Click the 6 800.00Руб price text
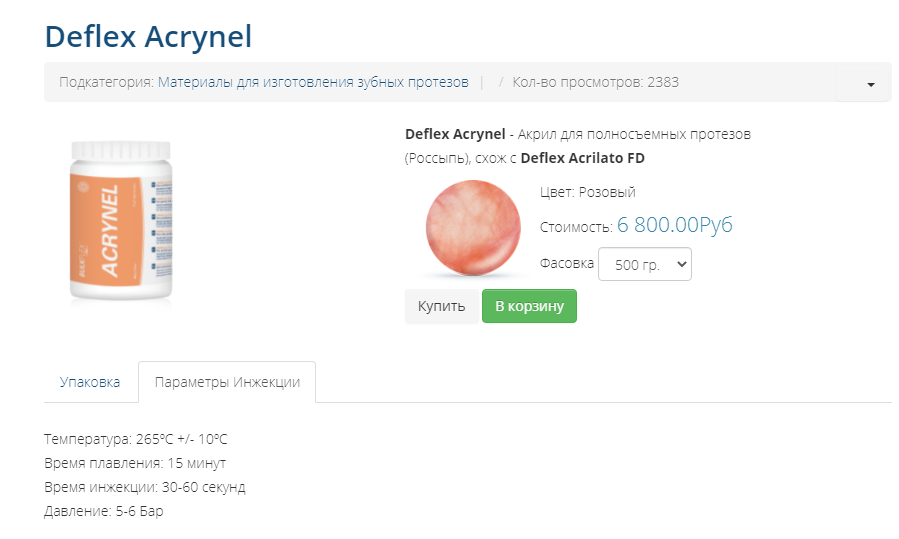Screen dimensions: 899x539 674,225
